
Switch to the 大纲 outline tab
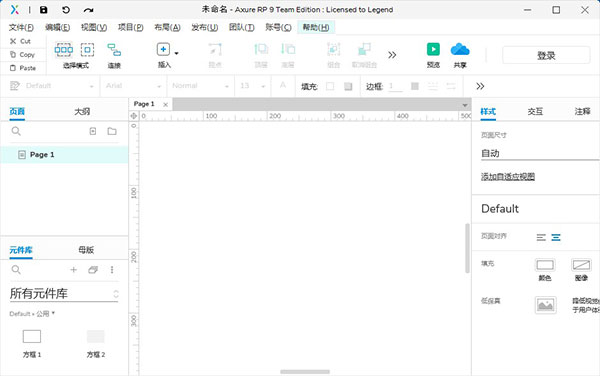point(82,111)
